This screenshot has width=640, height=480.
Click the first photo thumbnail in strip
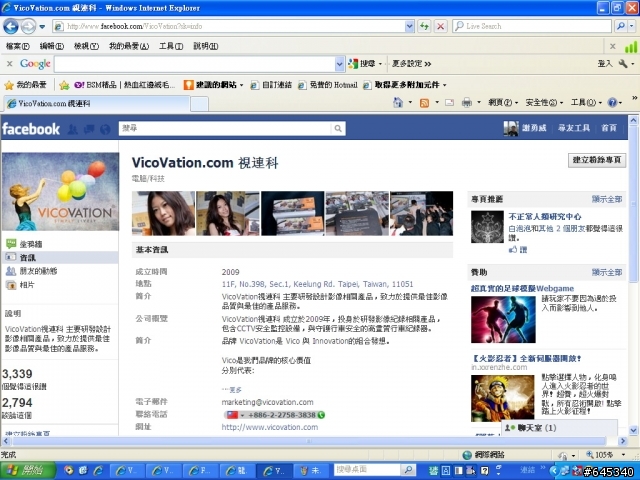[x=163, y=213]
